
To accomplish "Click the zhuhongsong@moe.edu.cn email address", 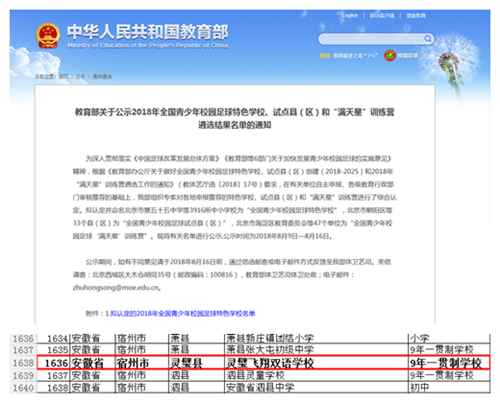I will pyautogui.click(x=116, y=288).
